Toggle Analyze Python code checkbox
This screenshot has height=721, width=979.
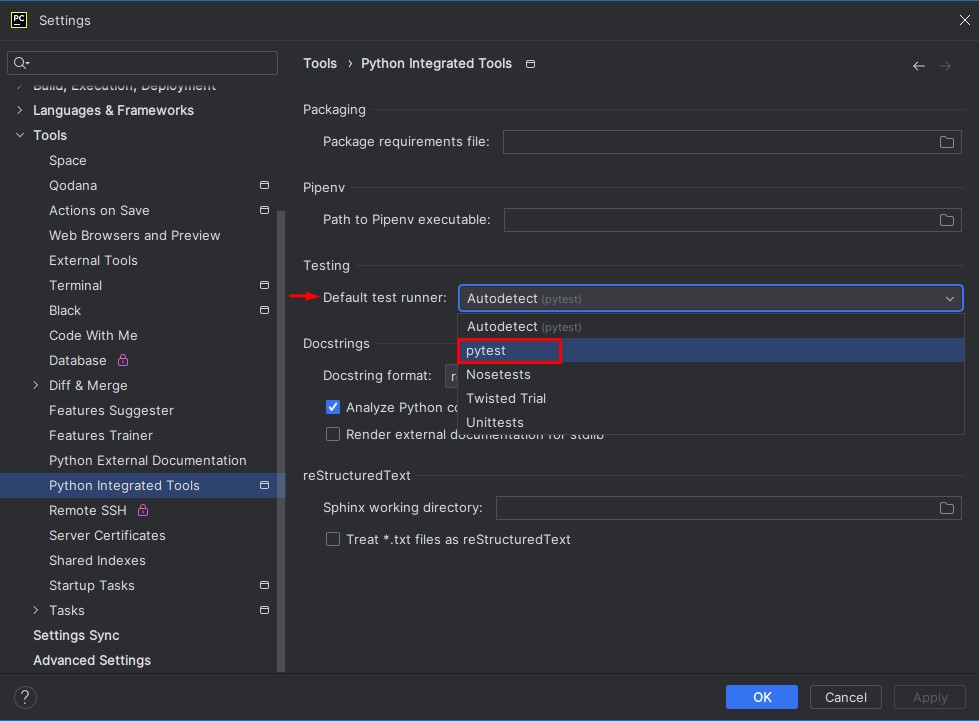pyautogui.click(x=333, y=407)
